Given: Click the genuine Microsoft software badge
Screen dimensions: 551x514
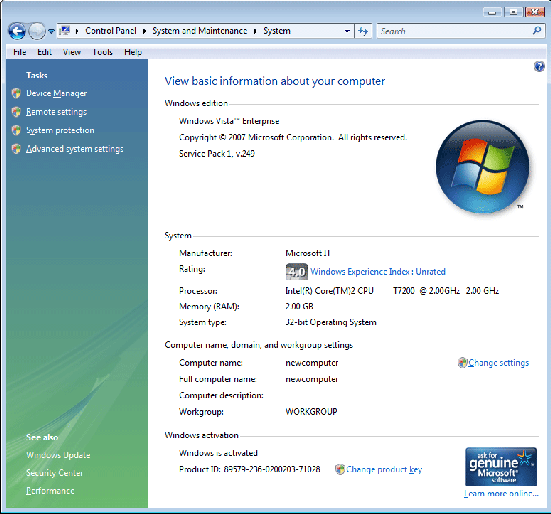Looking at the screenshot, I should click(x=501, y=466).
